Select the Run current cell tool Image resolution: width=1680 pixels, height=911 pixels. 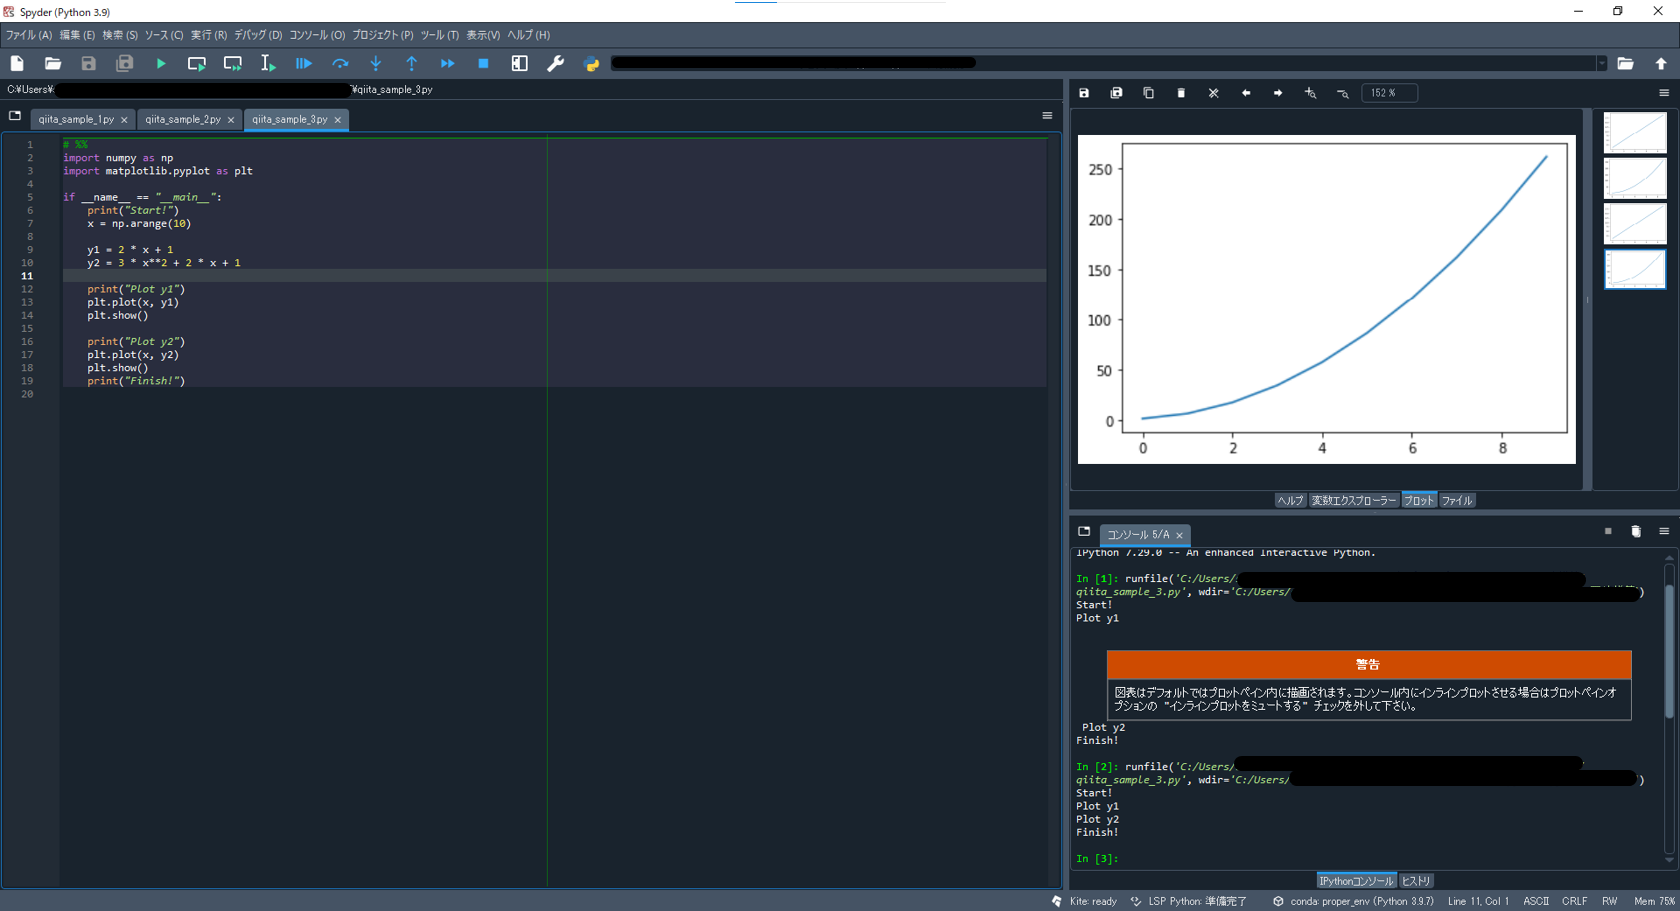coord(197,63)
